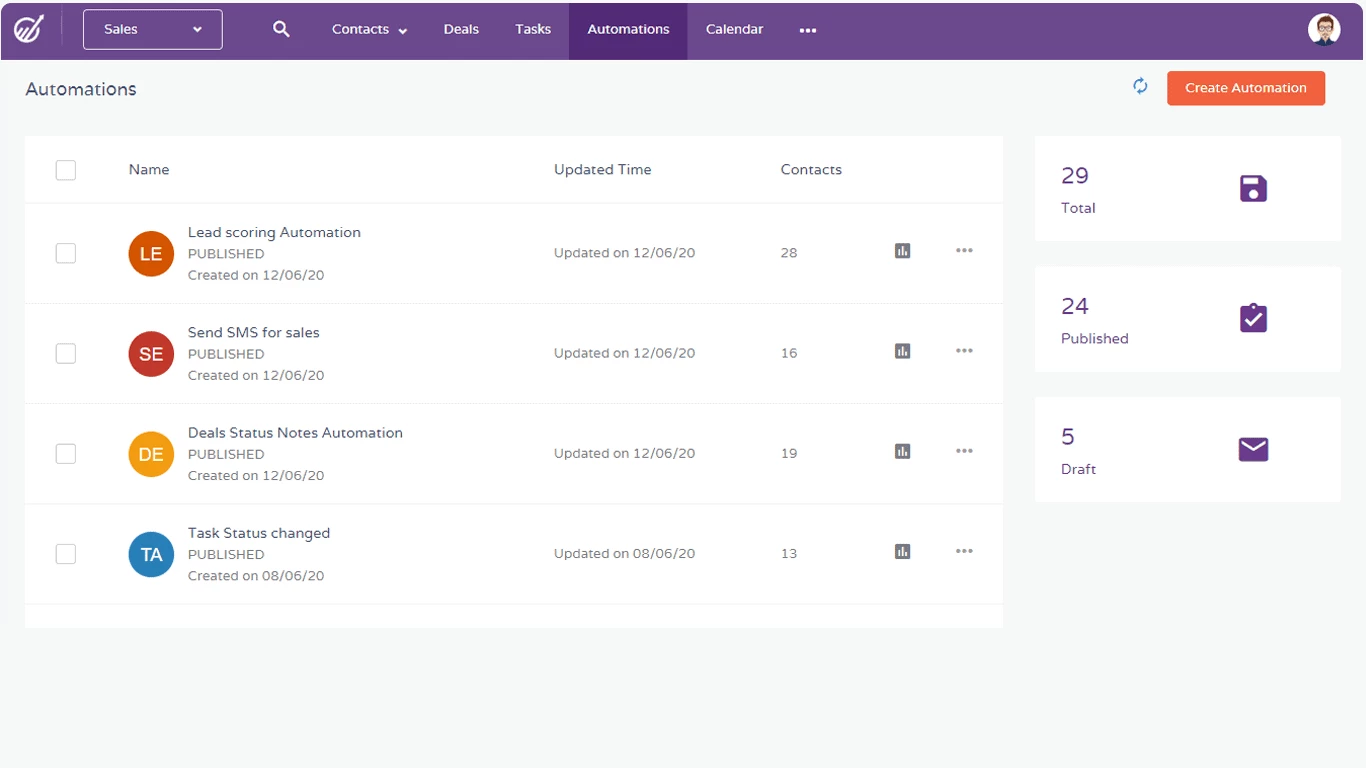Viewport: 1366px width, 768px height.
Task: Click the contacts count 16
Action: point(789,353)
